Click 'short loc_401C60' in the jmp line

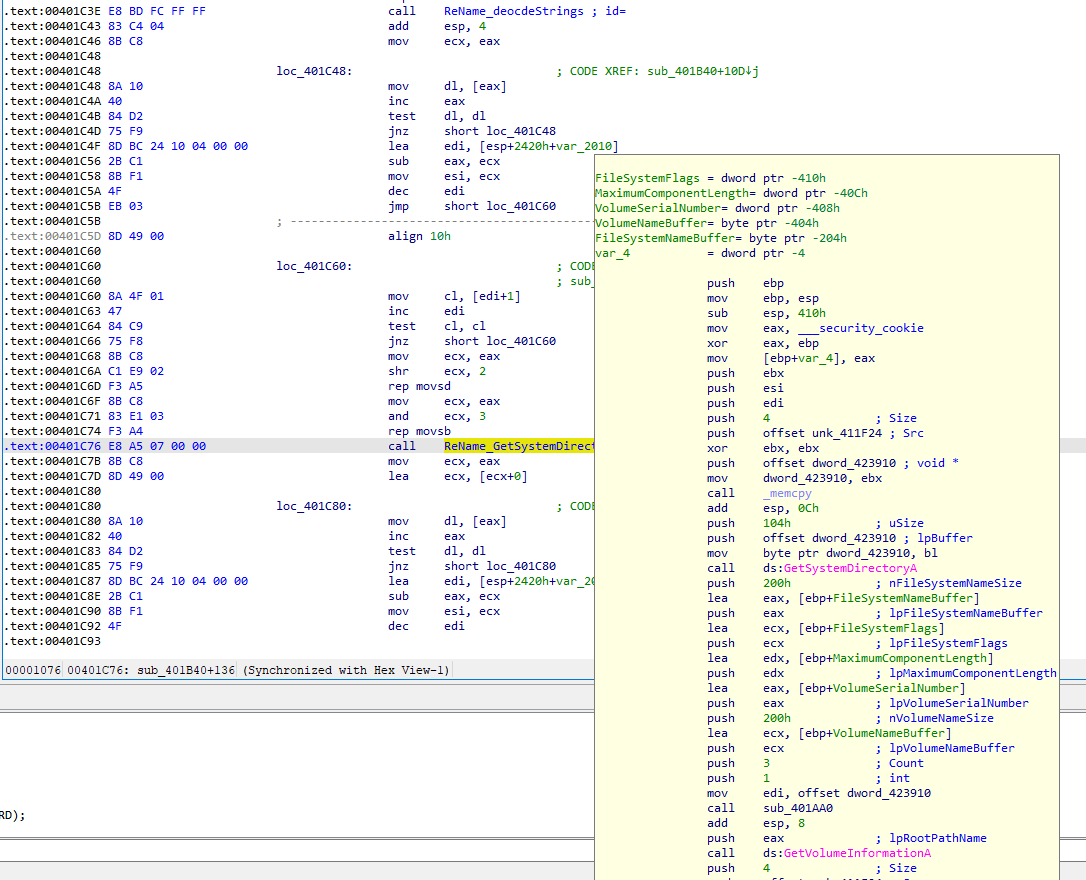499,206
